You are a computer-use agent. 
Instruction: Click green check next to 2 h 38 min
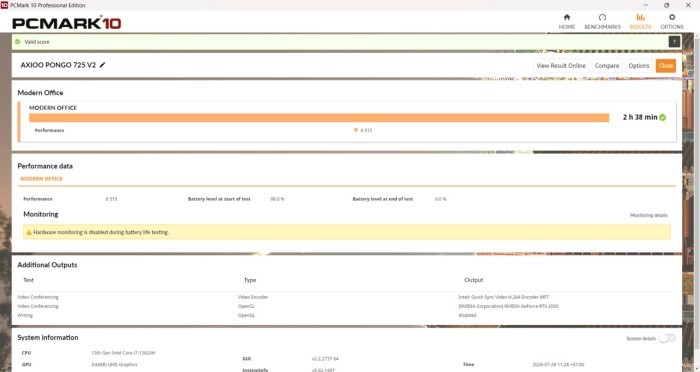pos(662,117)
